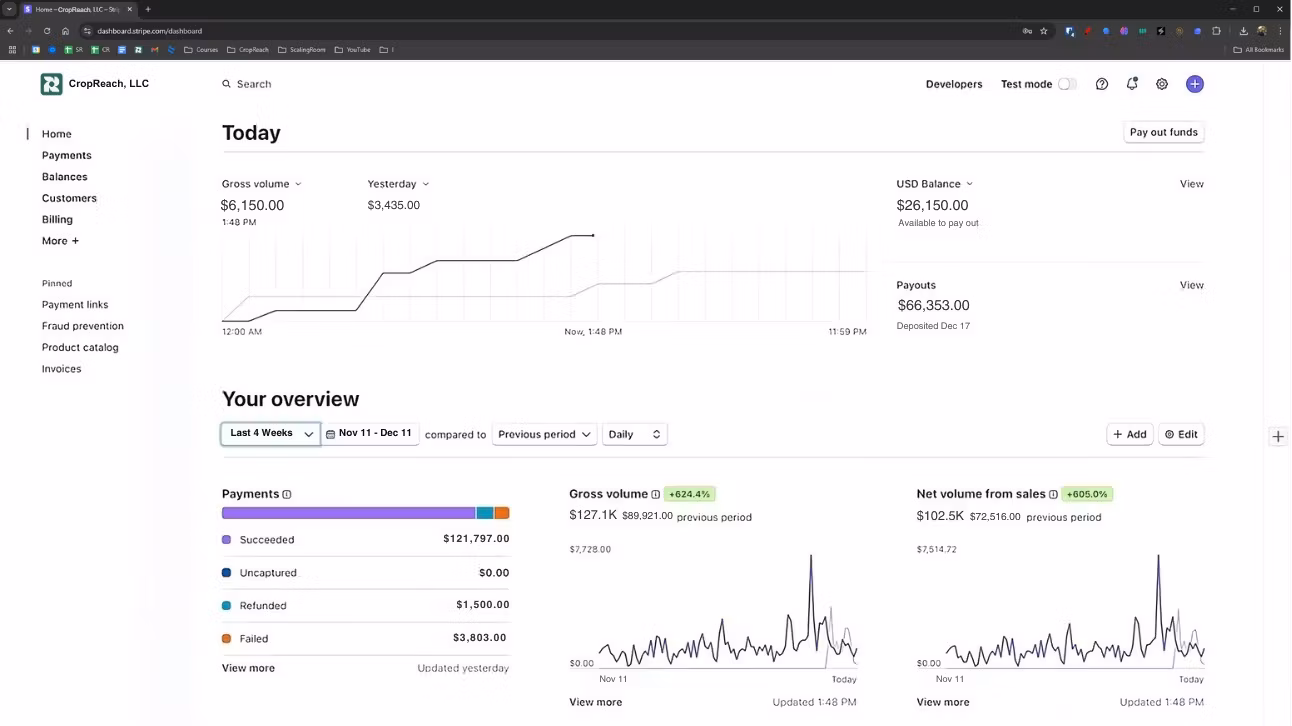
Task: Click the Gross volume info icon
Action: pyautogui.click(x=656, y=494)
